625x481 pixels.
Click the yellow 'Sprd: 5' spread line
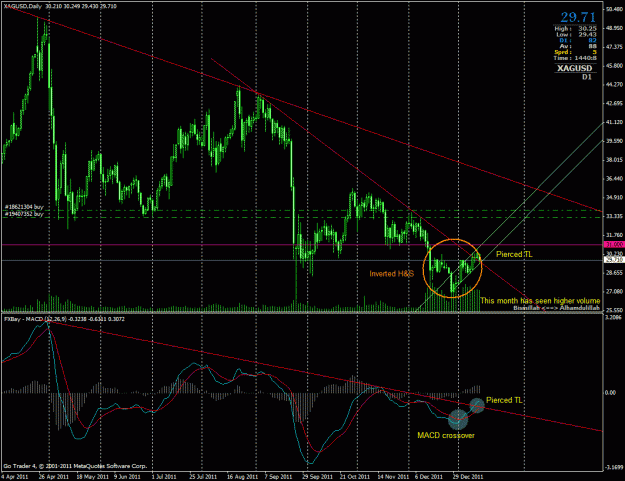[575, 52]
